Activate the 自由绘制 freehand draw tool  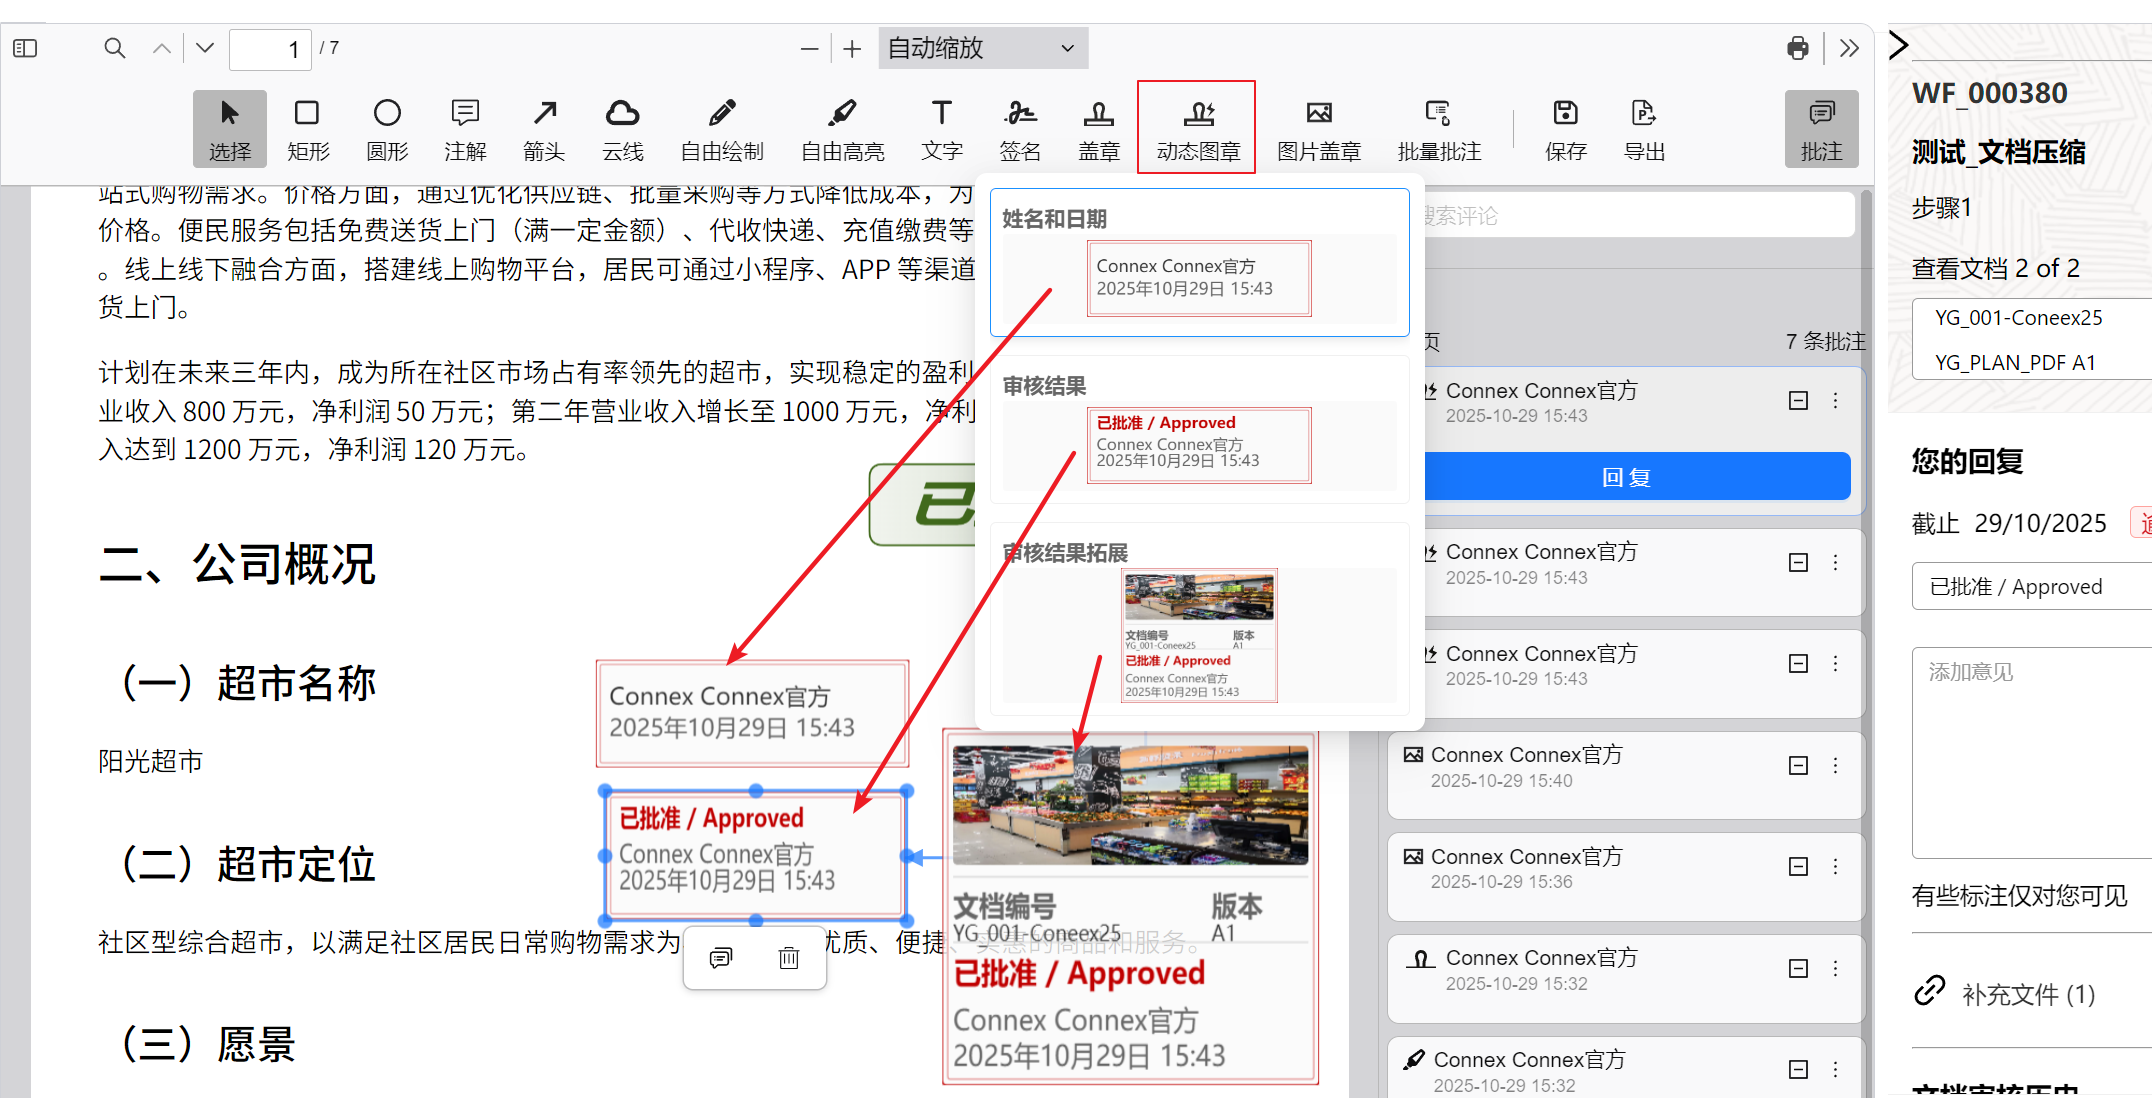coord(721,129)
